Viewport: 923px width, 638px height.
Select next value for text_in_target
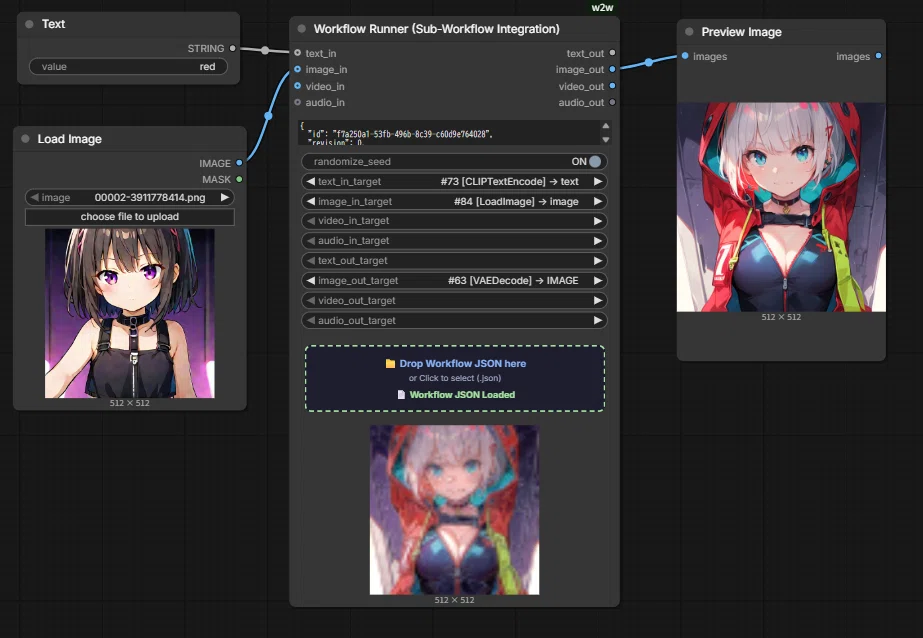click(x=597, y=181)
